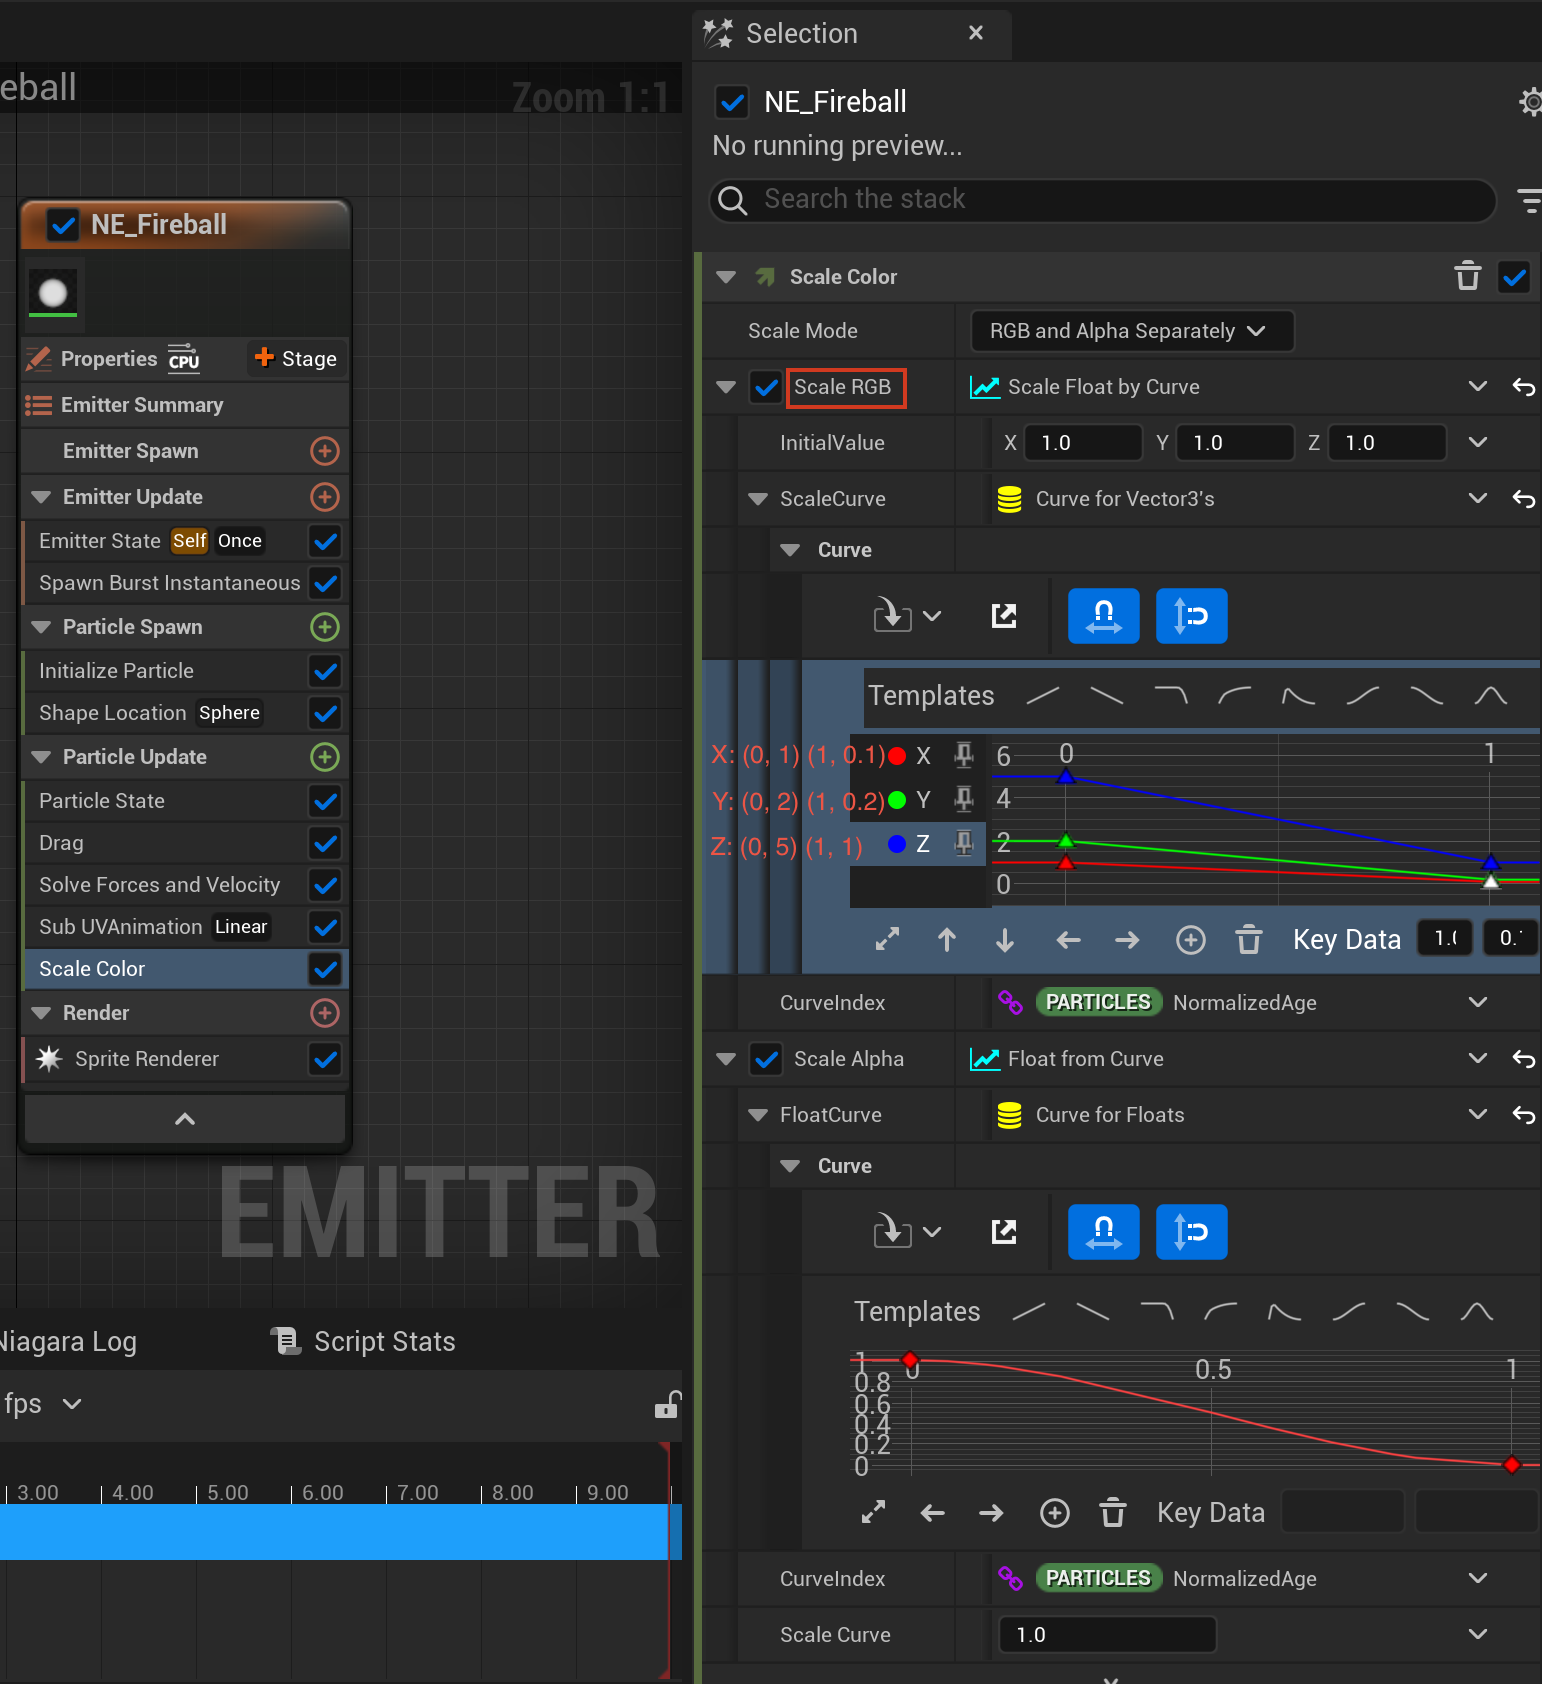The height and width of the screenshot is (1684, 1542).
Task: Collapse emitter node with bottom chevron button
Action: click(185, 1119)
